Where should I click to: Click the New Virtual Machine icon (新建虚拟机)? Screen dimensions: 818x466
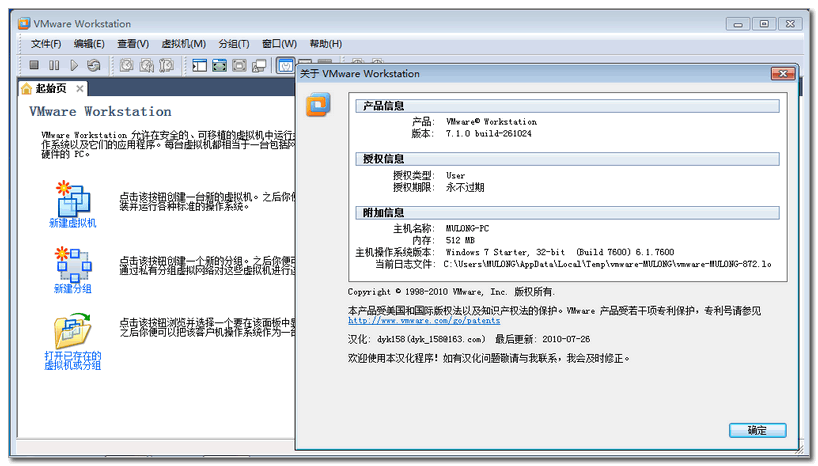[x=73, y=198]
